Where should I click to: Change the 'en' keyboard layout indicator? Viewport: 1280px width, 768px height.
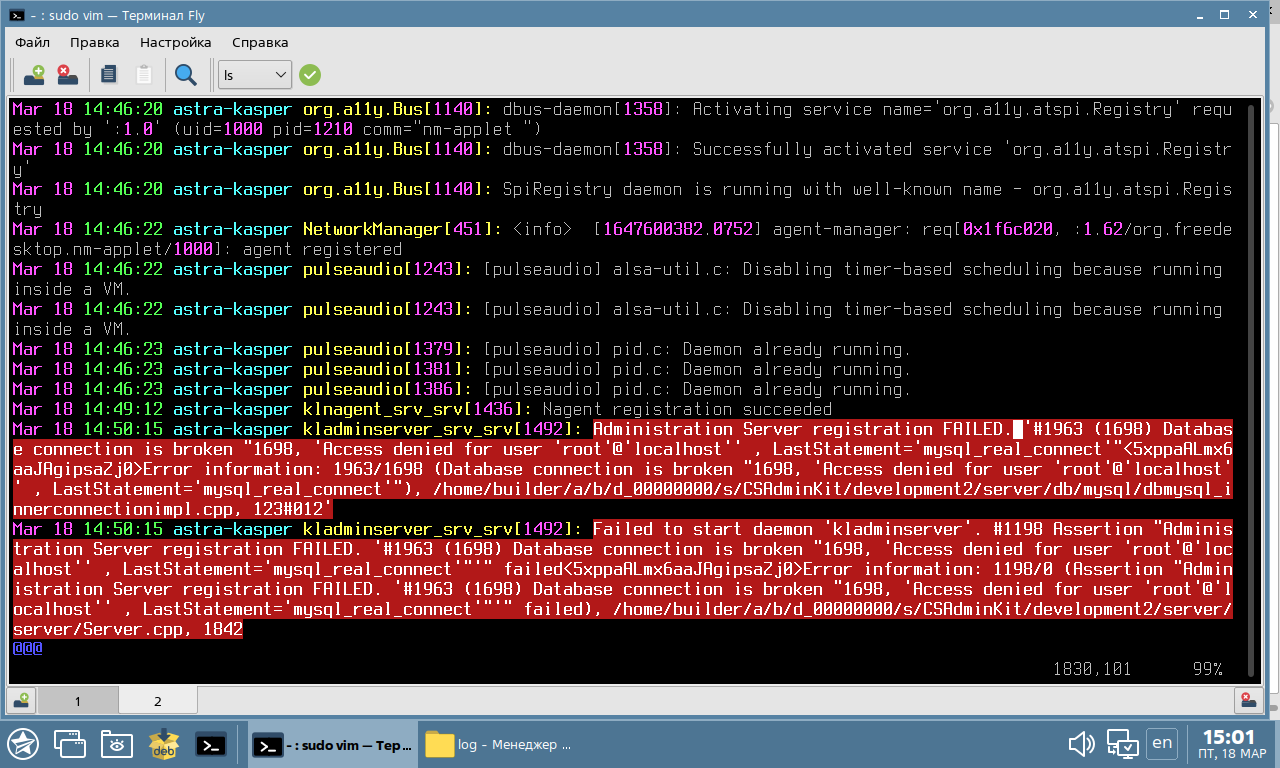point(1162,743)
